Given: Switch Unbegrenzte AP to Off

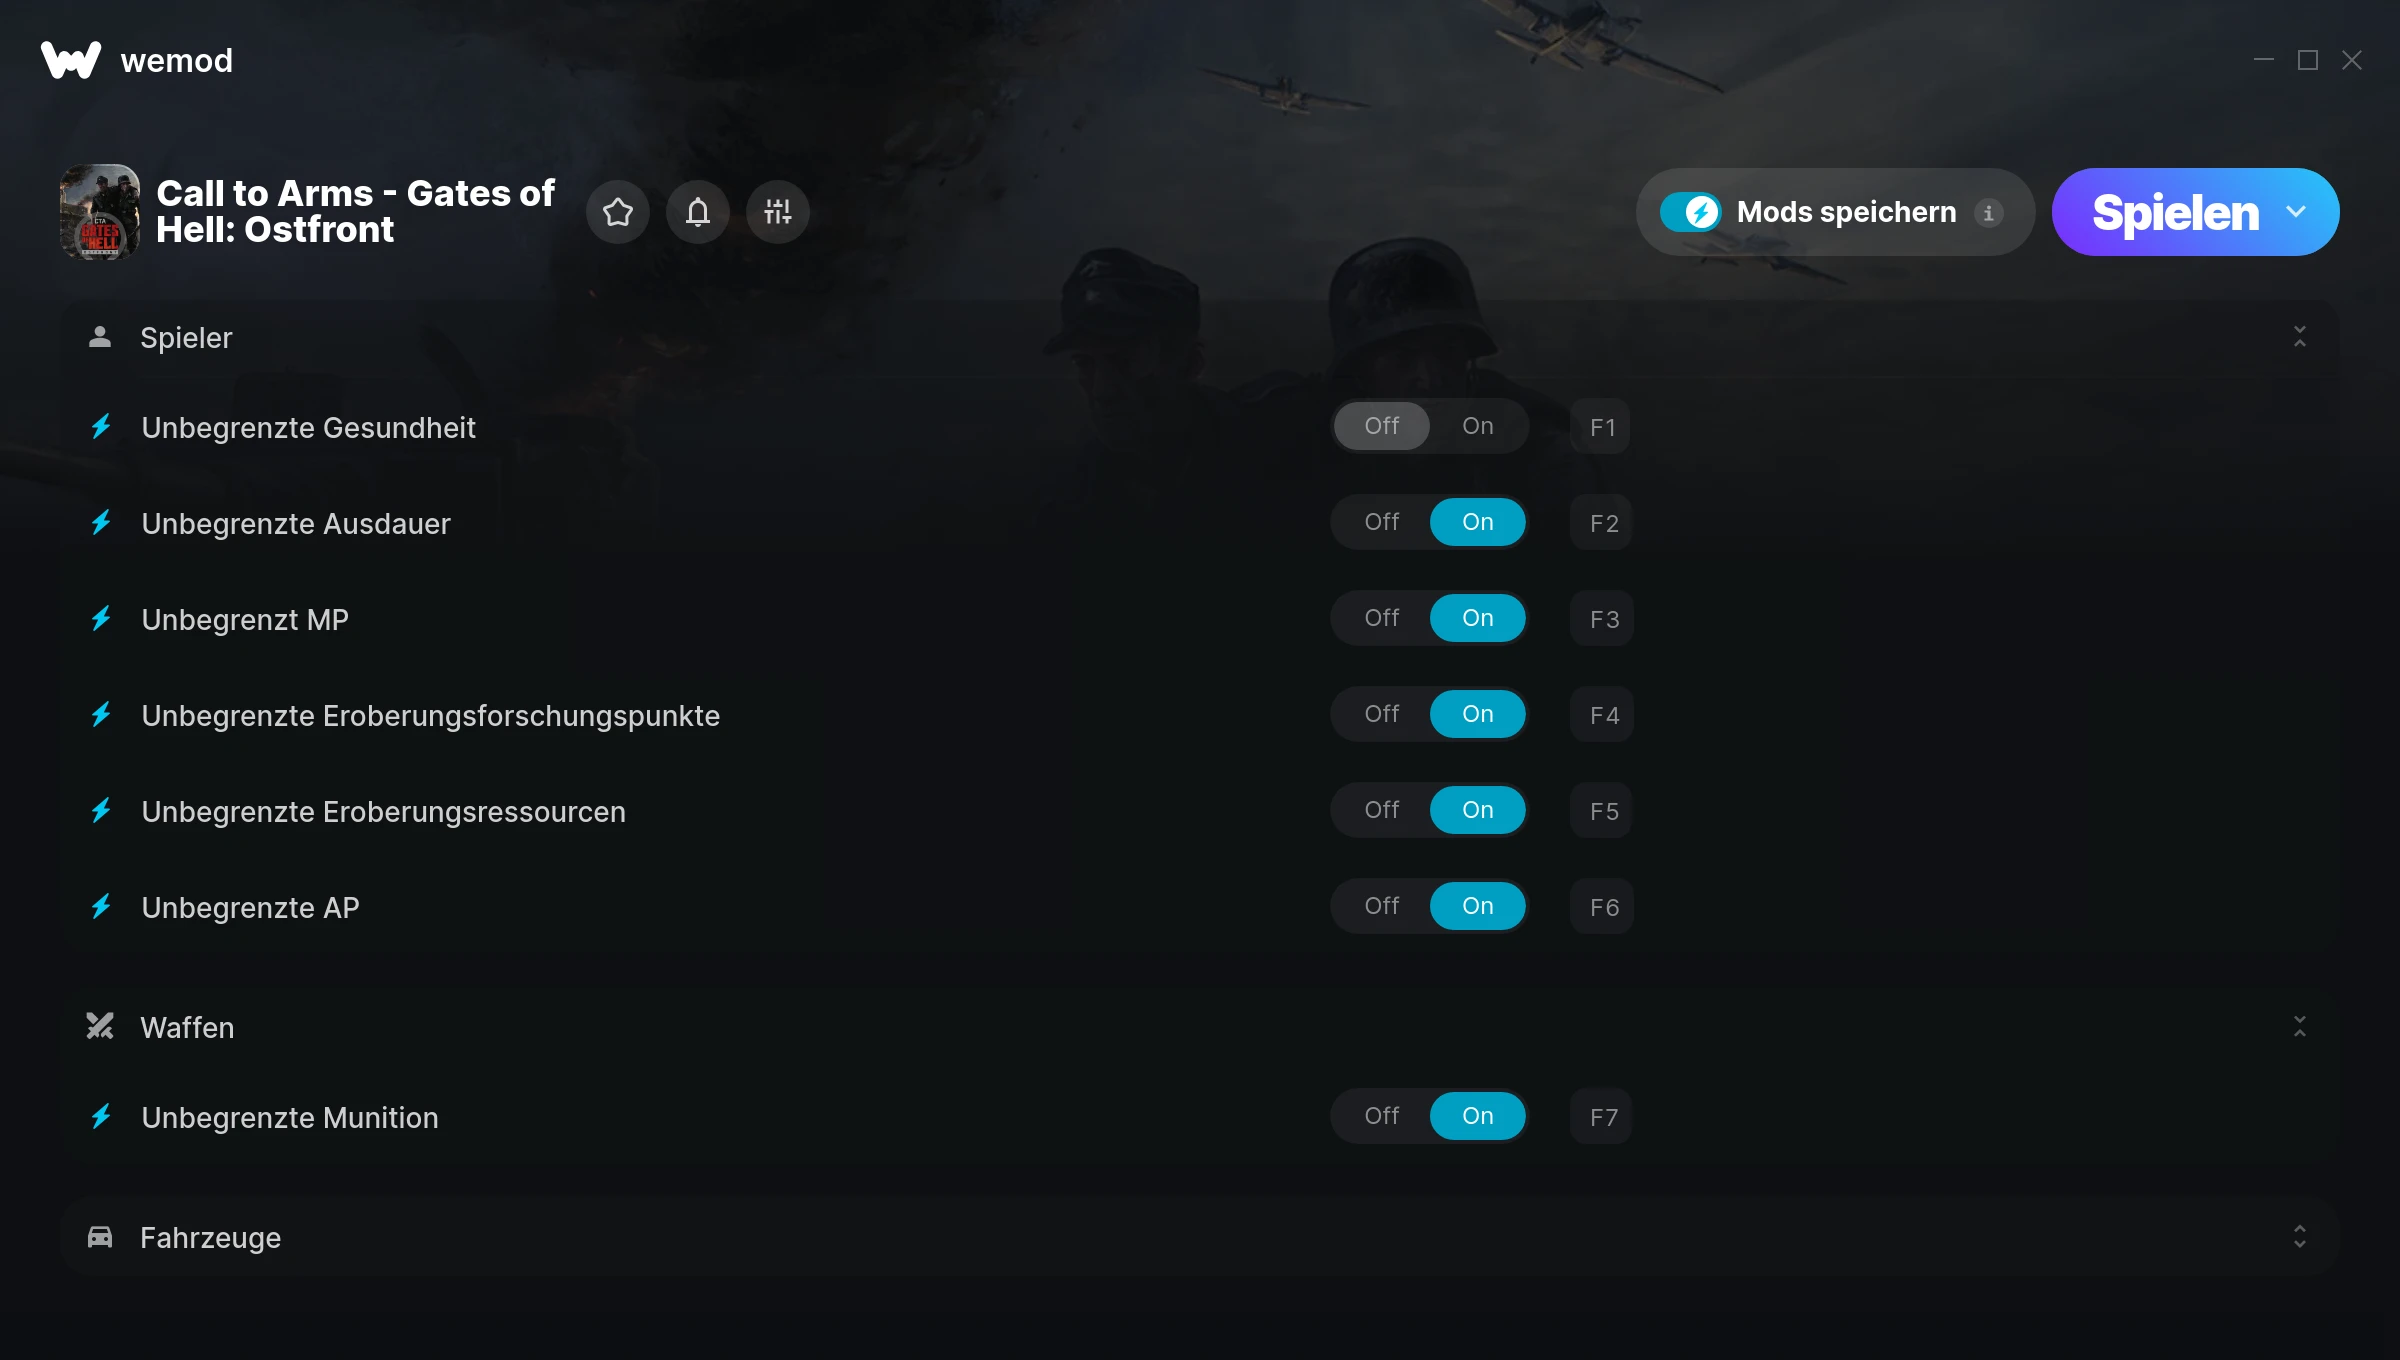Looking at the screenshot, I should point(1382,906).
